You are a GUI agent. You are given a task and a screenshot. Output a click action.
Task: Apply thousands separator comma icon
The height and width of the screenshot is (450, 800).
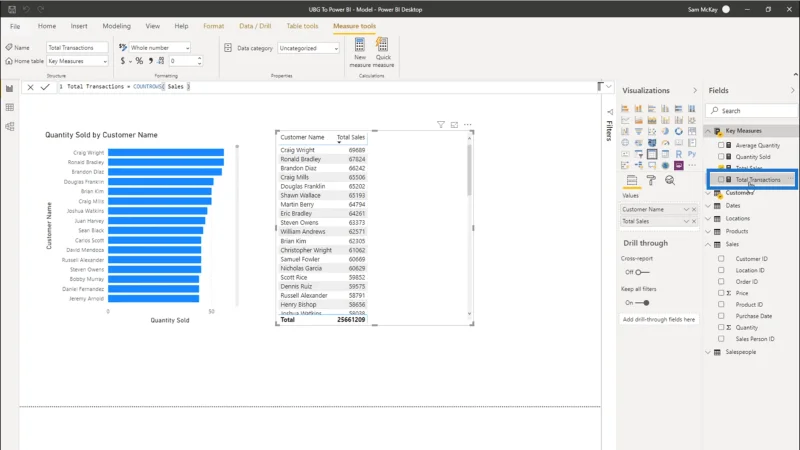[151, 61]
